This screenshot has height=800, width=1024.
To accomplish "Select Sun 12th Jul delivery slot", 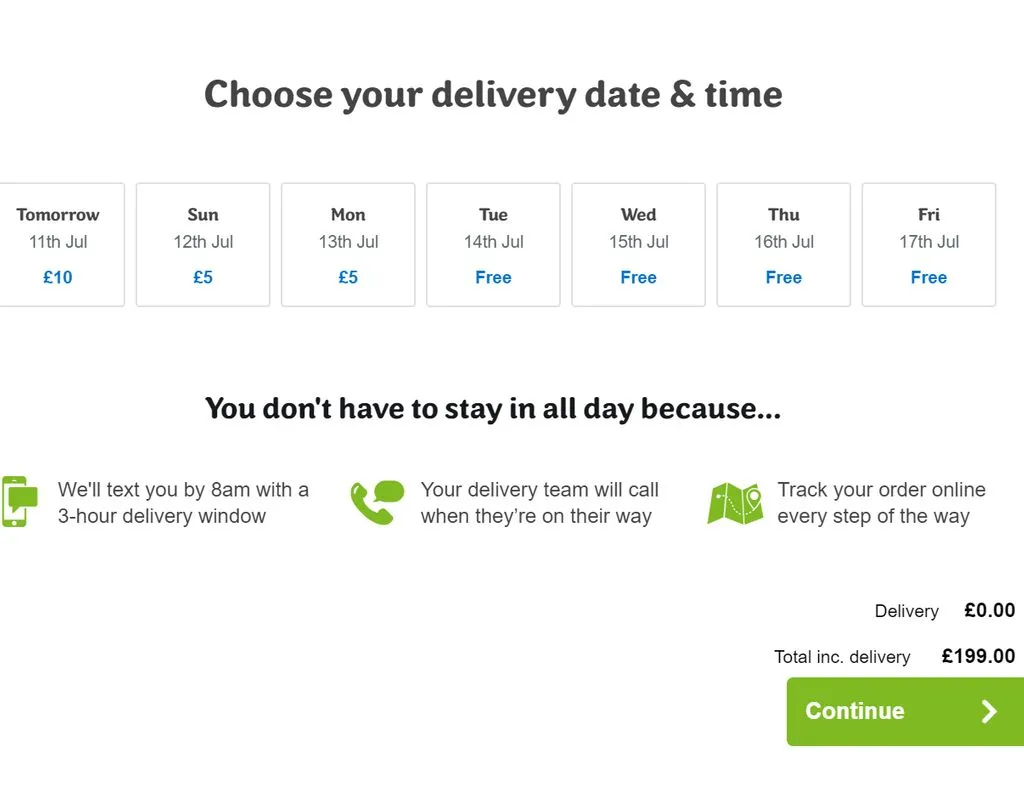I will pyautogui.click(x=203, y=244).
